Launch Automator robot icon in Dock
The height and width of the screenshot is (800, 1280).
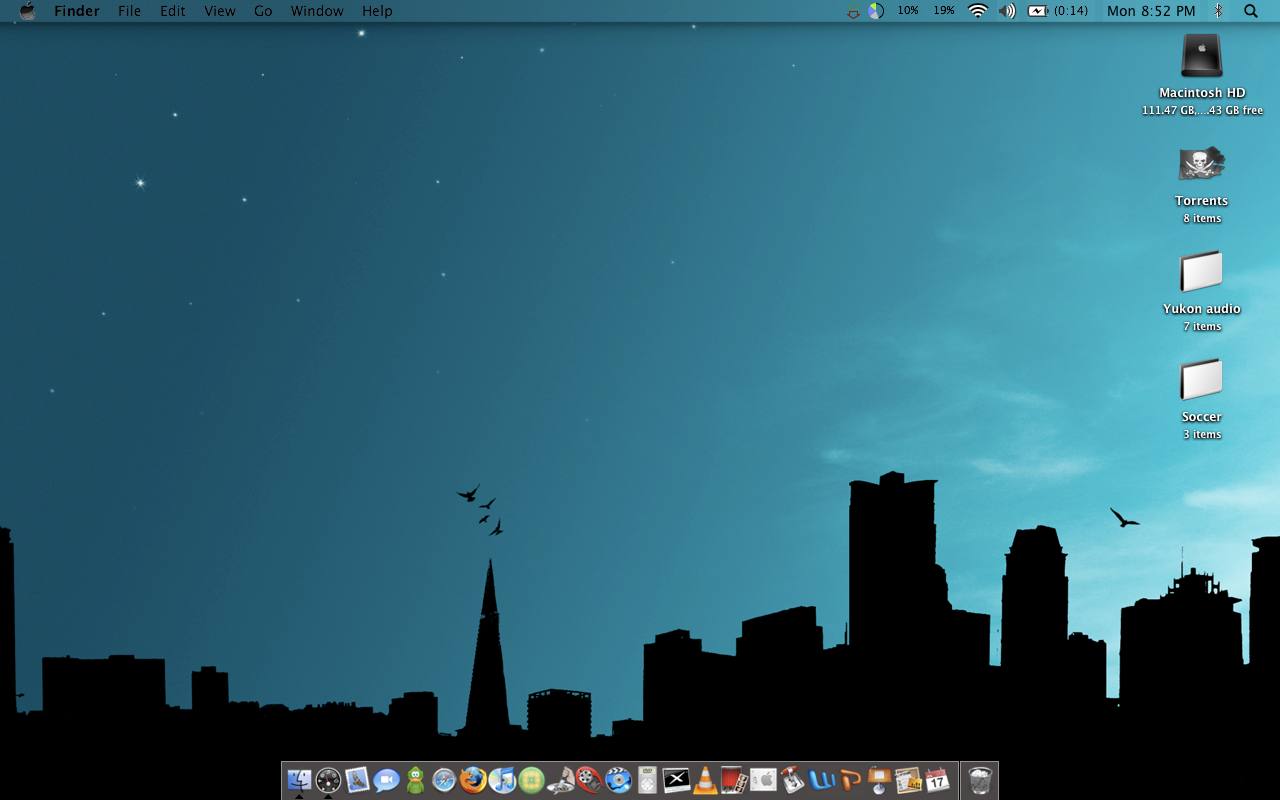[792, 780]
